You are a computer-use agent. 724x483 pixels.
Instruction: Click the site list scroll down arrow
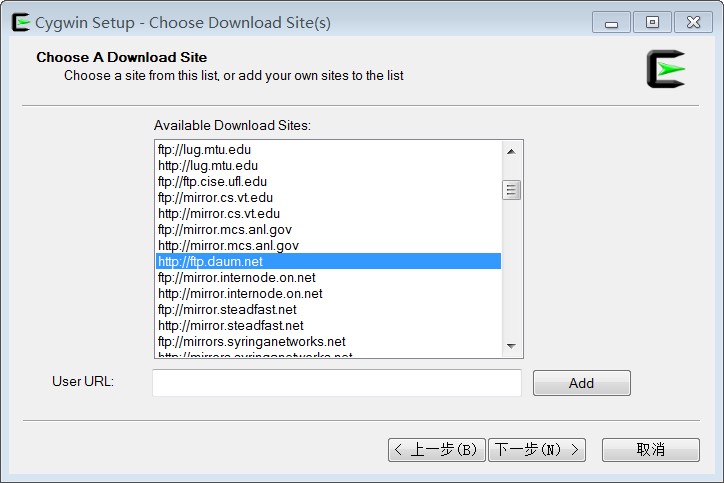[x=511, y=346]
